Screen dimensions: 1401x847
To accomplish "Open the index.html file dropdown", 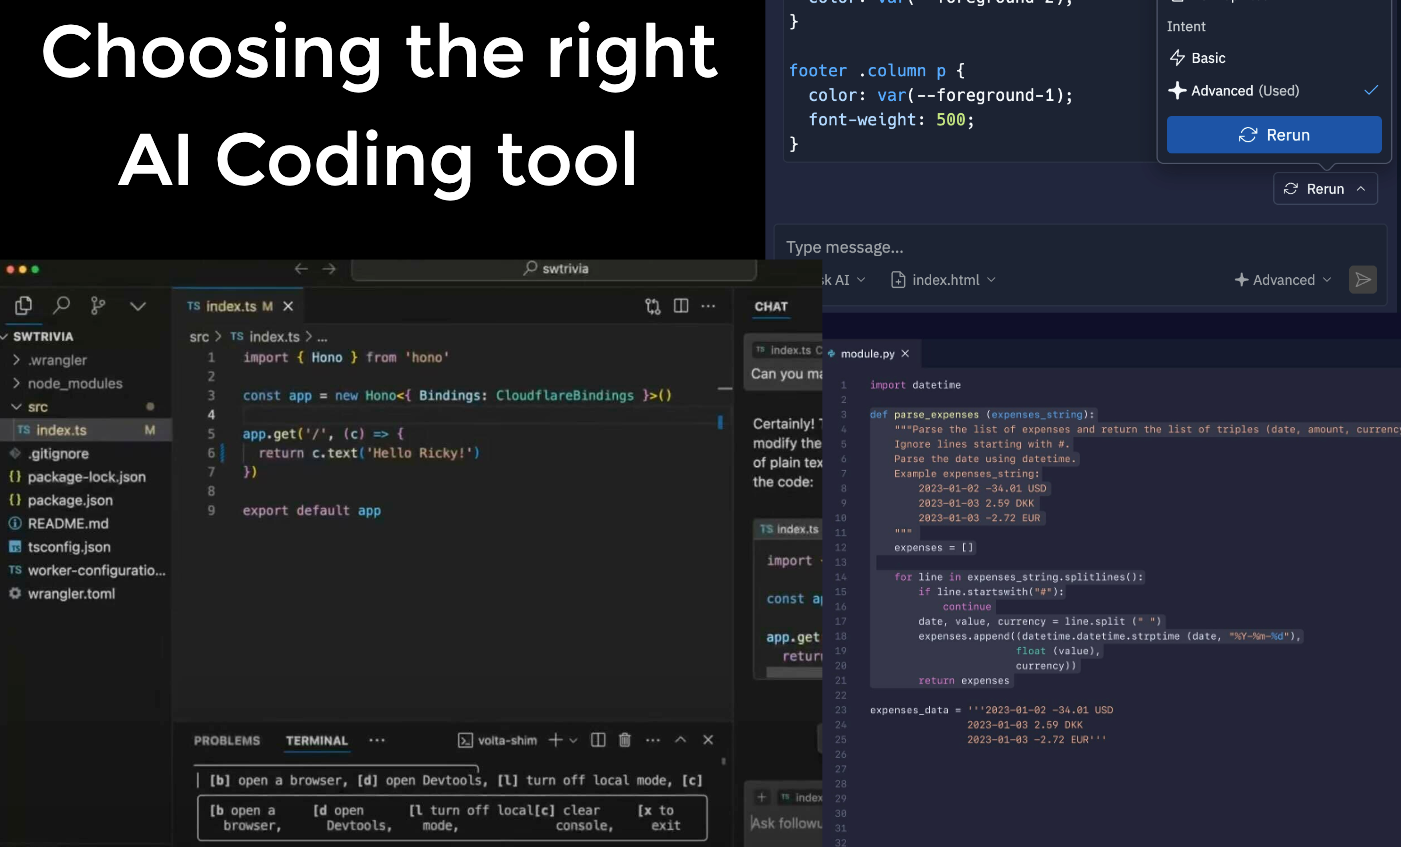I will (943, 280).
